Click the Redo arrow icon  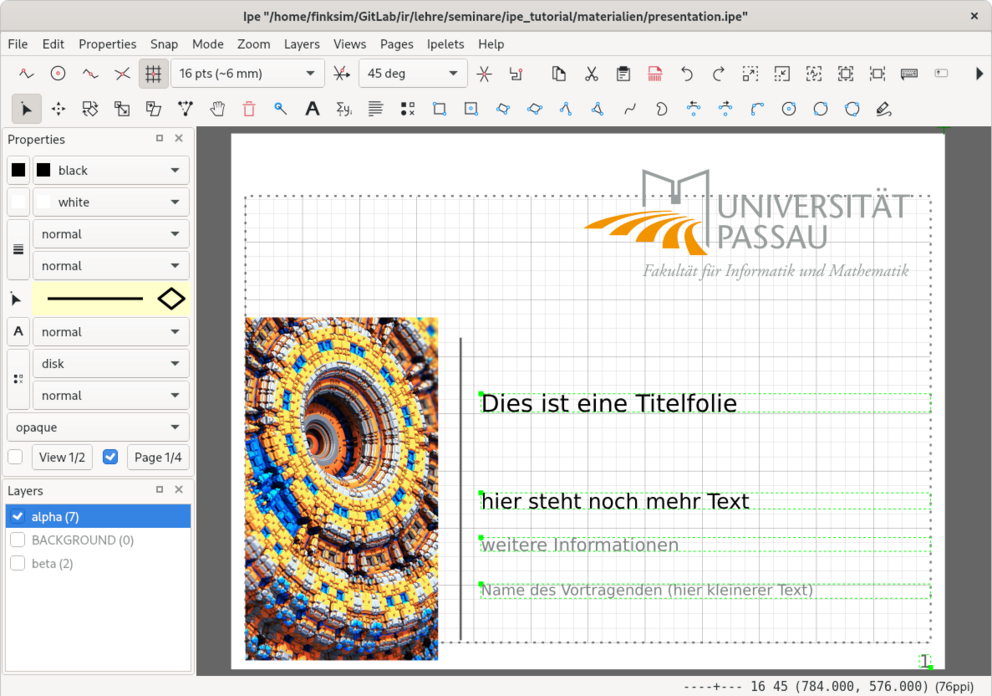(x=718, y=73)
